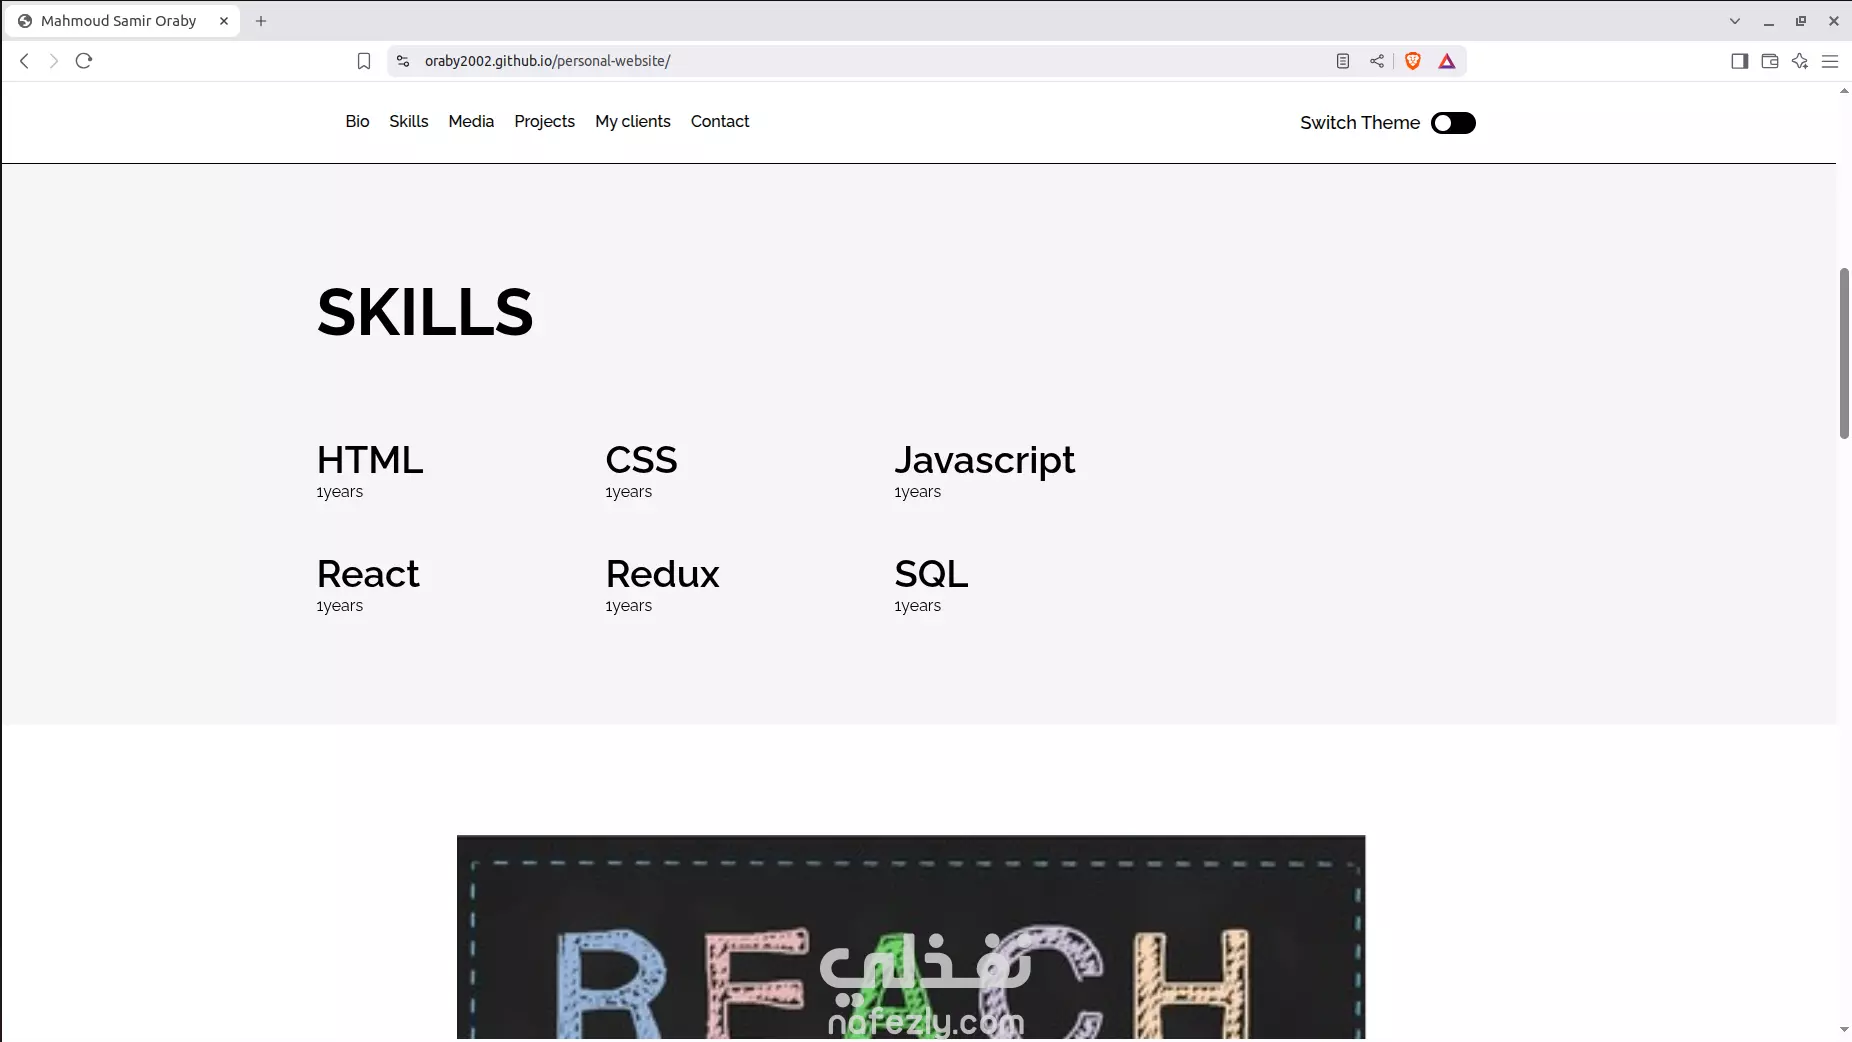Screen dimensions: 1852x1042
Task: Click the scrollbar up arrow
Action: pyautogui.click(x=1844, y=91)
